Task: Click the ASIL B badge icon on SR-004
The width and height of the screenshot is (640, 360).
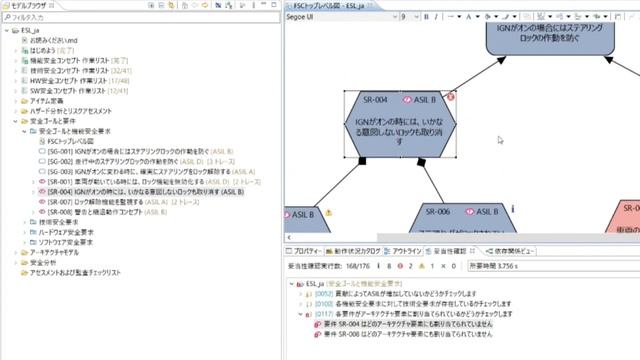Action: [x=407, y=100]
